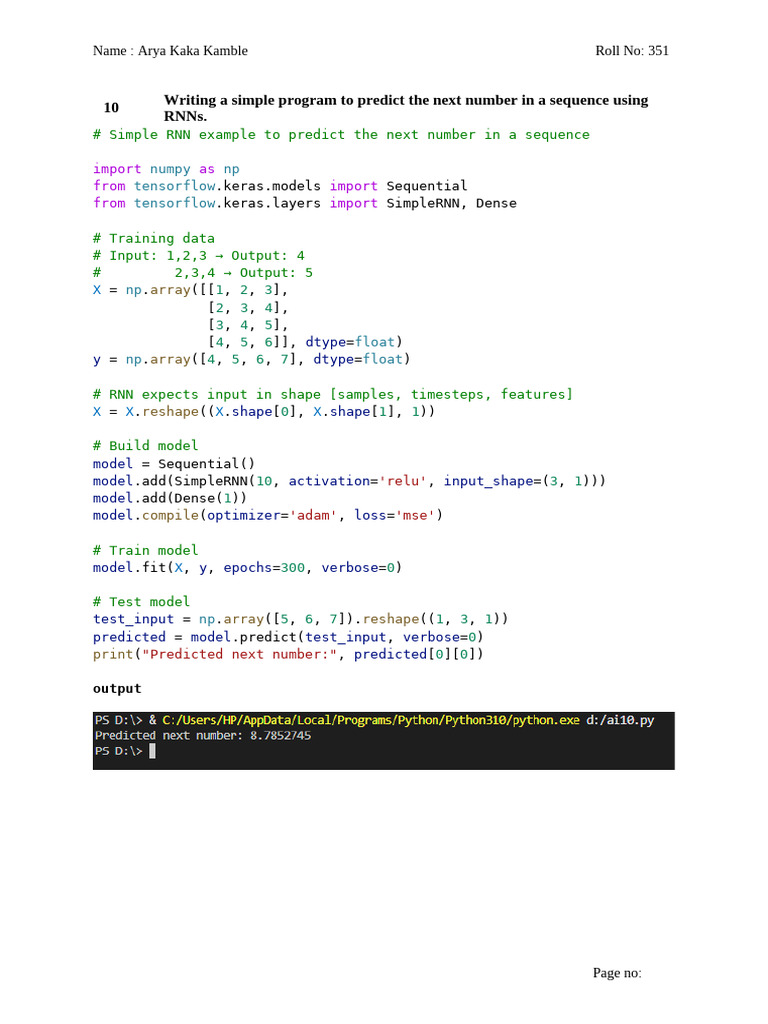This screenshot has height=1024, width=768.
Task: Click the 'model.fit(X, y, epochs=300' line
Action: tap(247, 568)
